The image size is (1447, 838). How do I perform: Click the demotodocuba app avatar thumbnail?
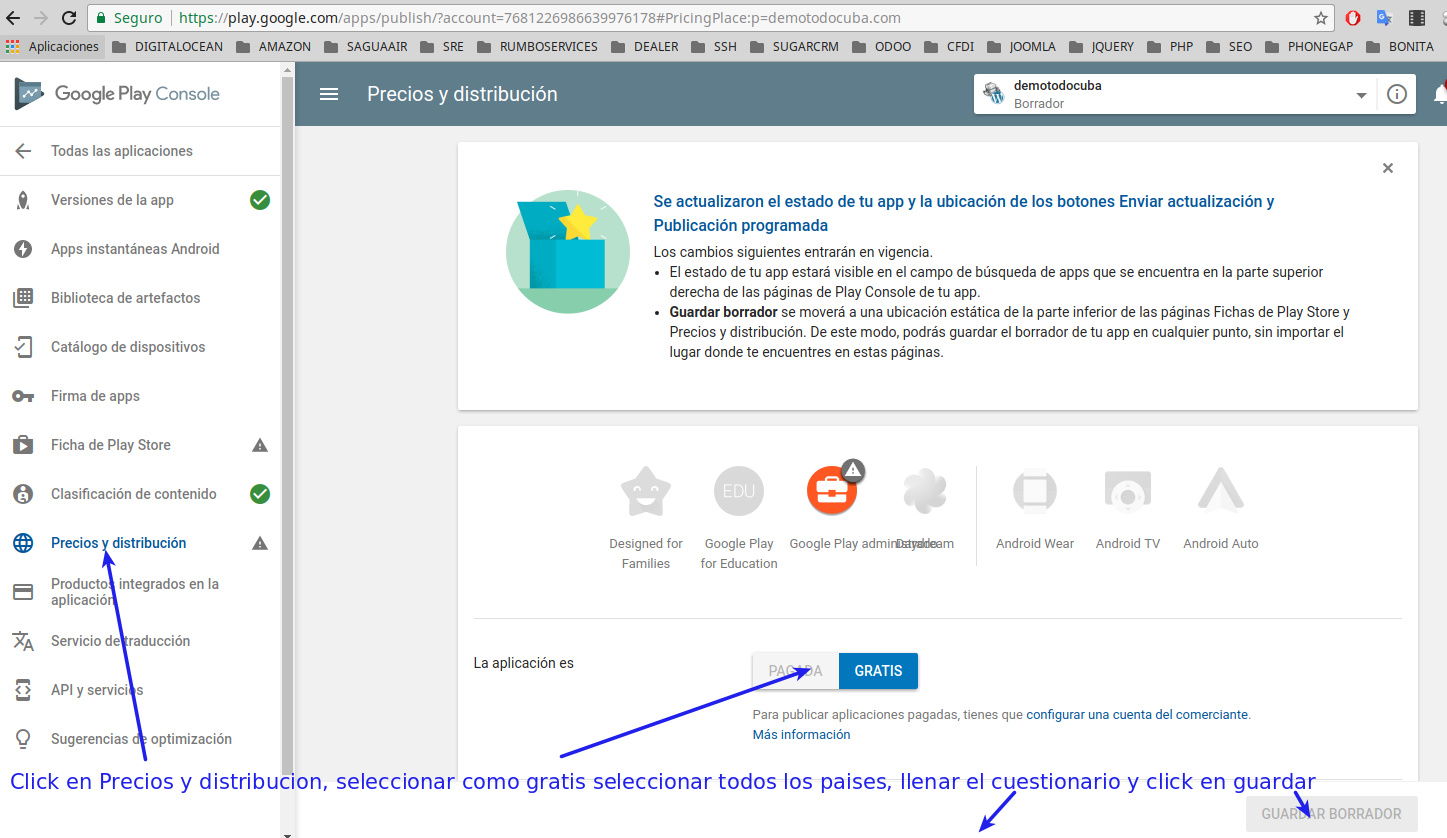tap(993, 94)
